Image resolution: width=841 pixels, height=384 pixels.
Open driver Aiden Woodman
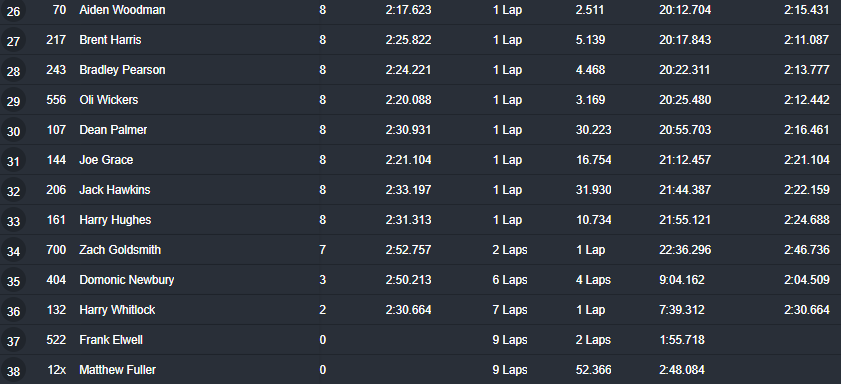point(122,10)
